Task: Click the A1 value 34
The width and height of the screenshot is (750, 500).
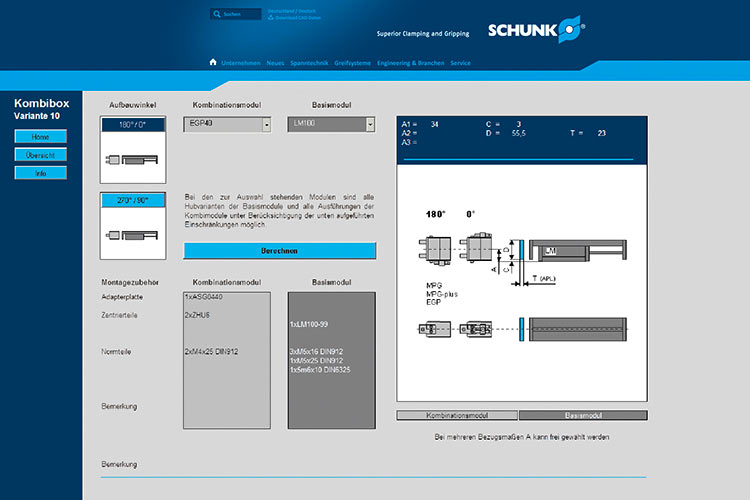Action: (x=434, y=124)
